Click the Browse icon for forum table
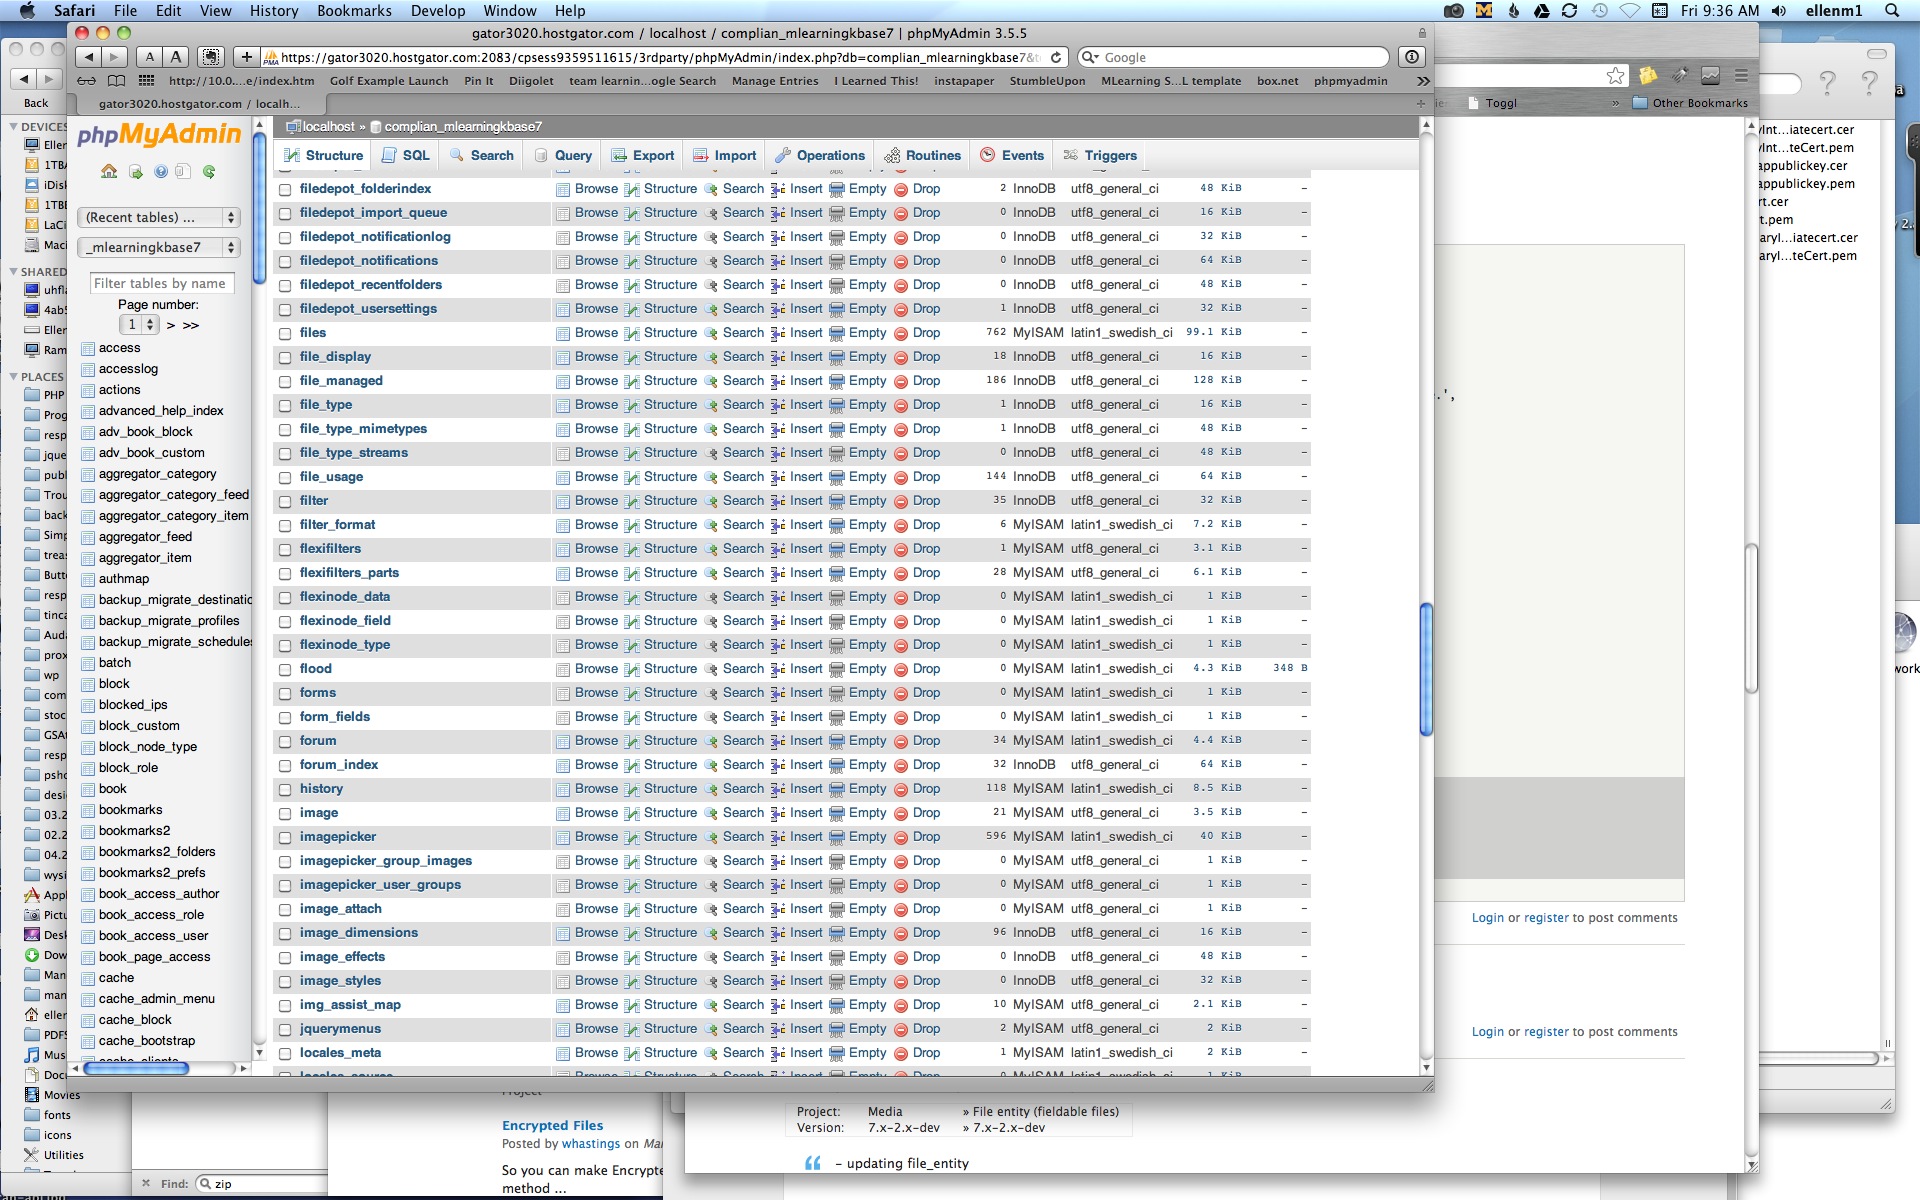The height and width of the screenshot is (1200, 1920). [x=563, y=741]
